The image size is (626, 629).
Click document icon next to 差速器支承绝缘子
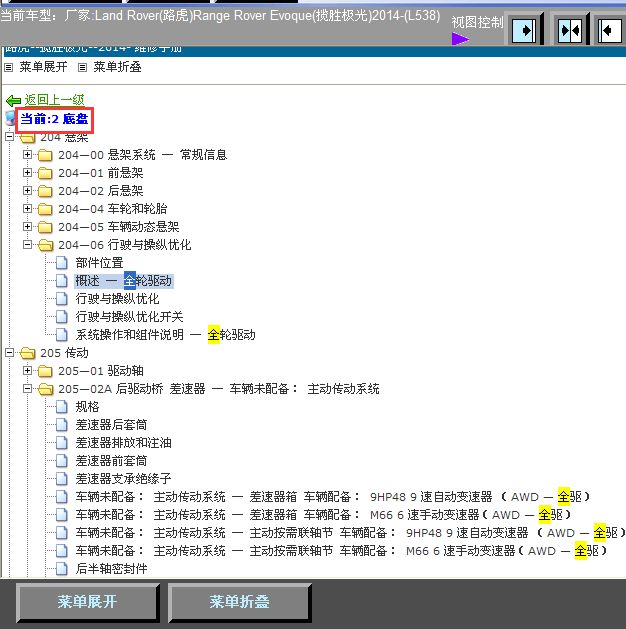pos(62,479)
